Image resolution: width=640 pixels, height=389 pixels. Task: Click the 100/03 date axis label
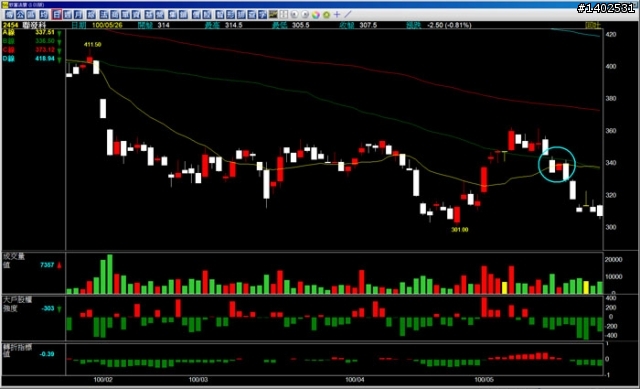(198, 380)
